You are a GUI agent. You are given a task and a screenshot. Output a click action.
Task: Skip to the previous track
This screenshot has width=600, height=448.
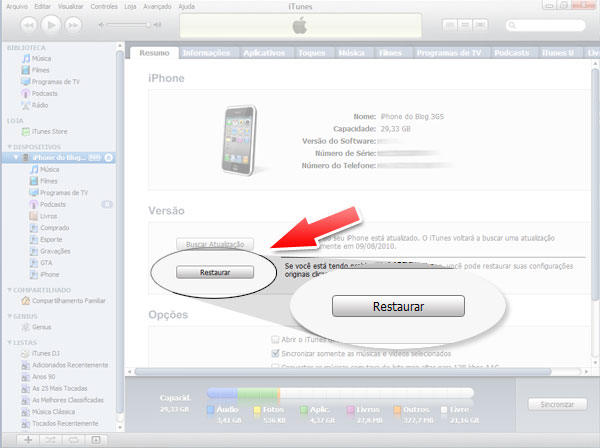[29, 25]
